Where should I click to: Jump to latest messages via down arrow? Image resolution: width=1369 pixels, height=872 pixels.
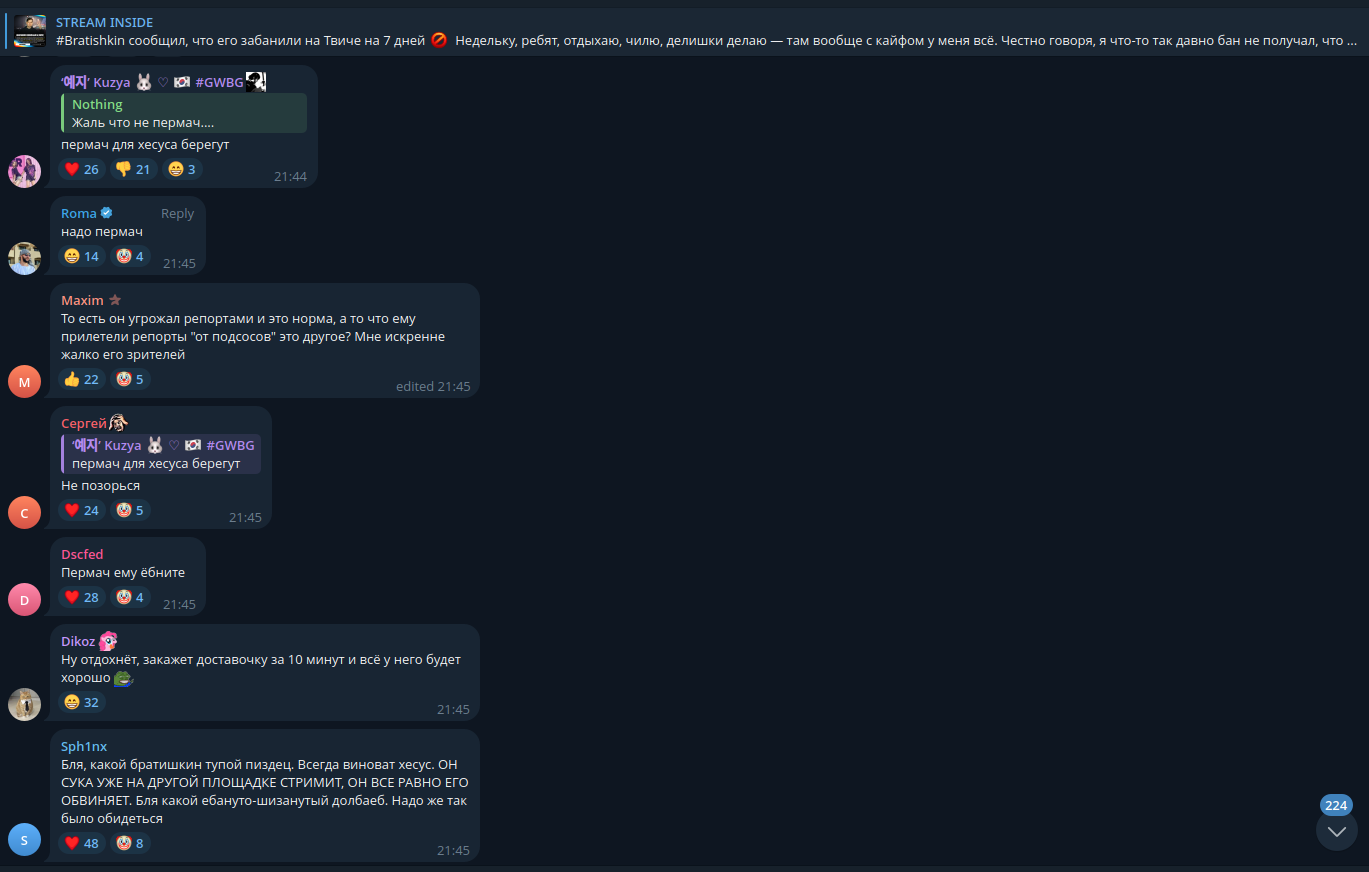[1336, 830]
